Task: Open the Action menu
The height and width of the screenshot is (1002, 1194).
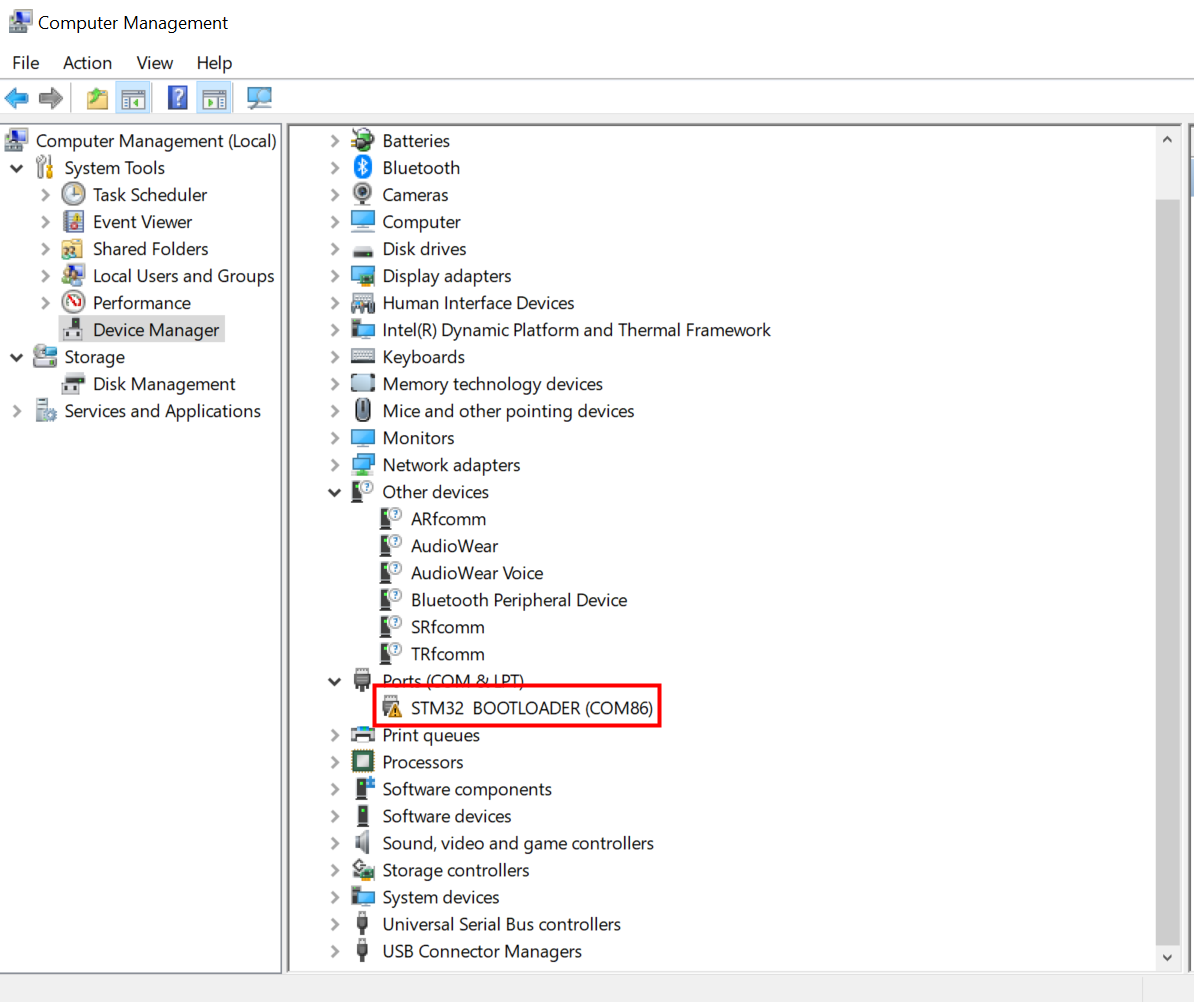Action: [88, 62]
